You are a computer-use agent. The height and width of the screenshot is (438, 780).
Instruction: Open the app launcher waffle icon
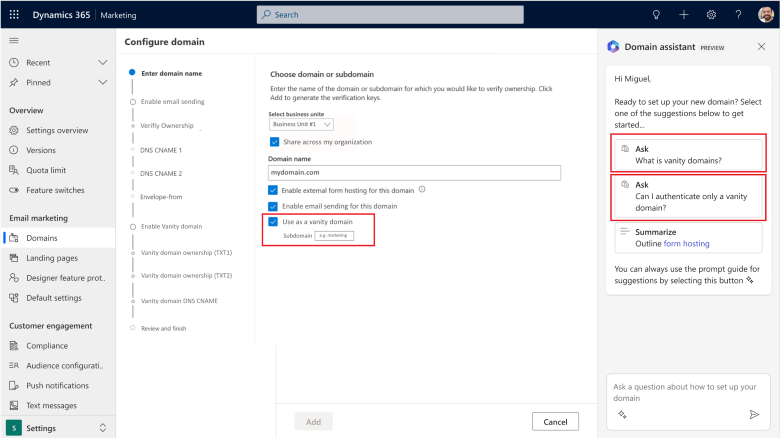click(x=15, y=15)
